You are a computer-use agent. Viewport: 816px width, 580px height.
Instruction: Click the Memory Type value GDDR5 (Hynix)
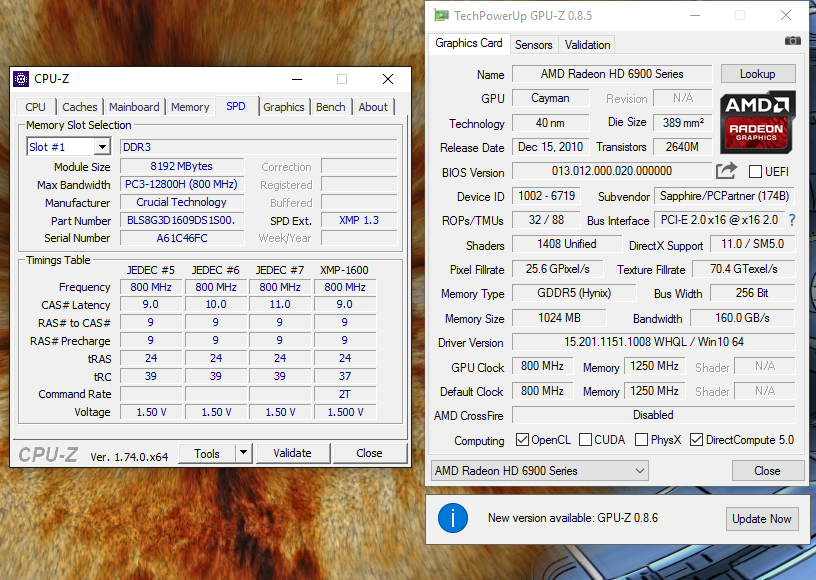pyautogui.click(x=574, y=293)
